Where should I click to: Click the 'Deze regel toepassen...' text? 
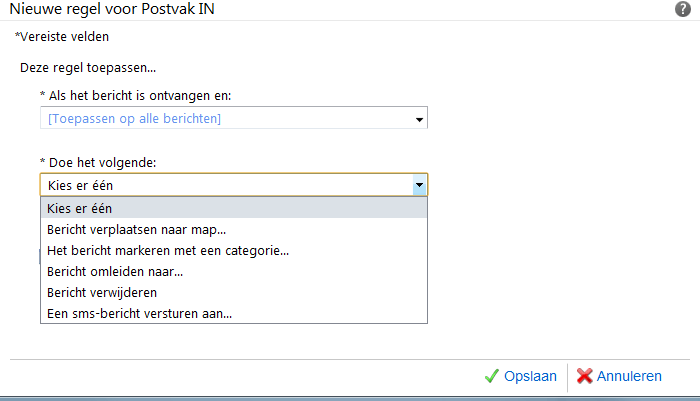pyautogui.click(x=92, y=69)
